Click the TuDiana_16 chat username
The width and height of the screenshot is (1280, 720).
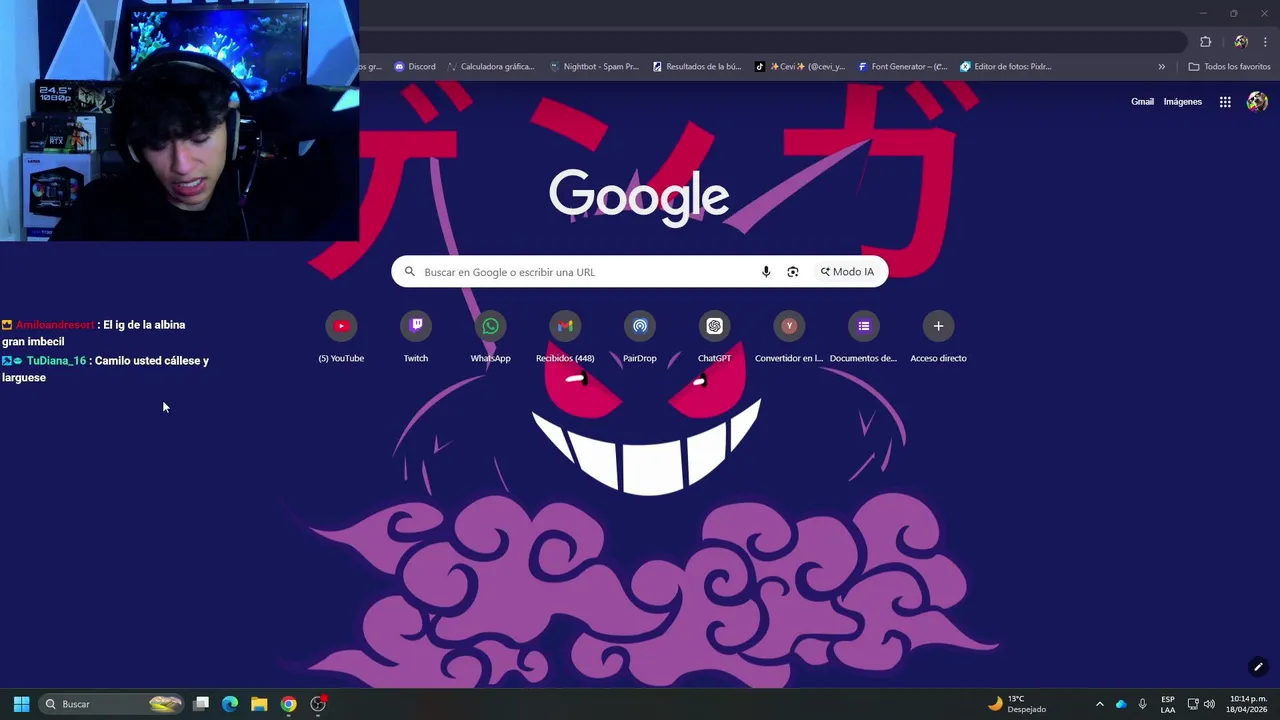tap(56, 361)
